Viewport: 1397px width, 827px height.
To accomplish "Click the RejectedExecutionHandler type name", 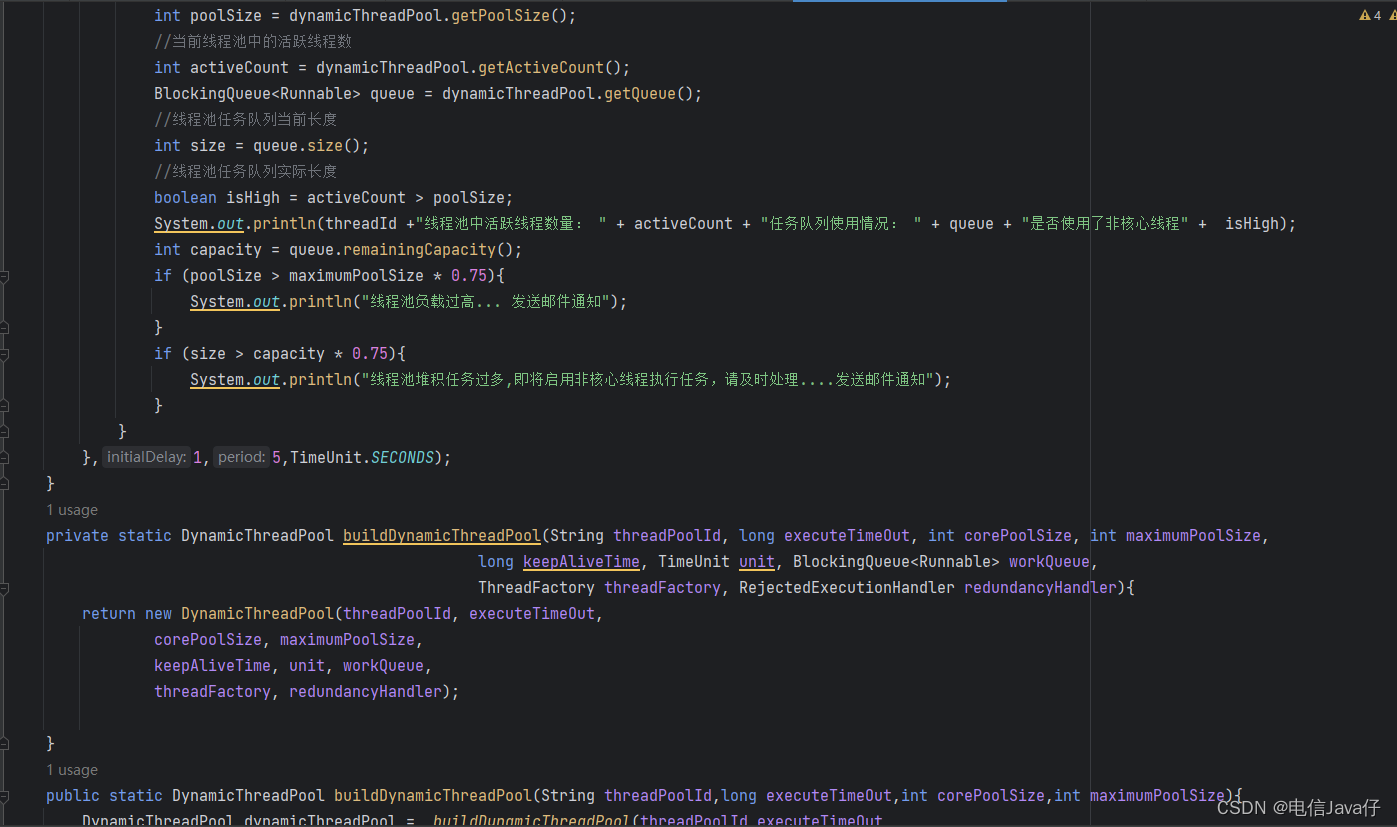I will coord(847,588).
